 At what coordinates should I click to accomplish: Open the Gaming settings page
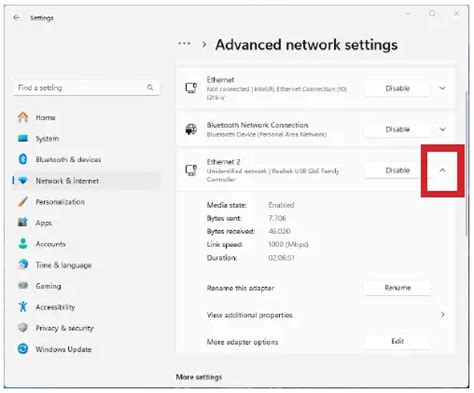click(48, 286)
